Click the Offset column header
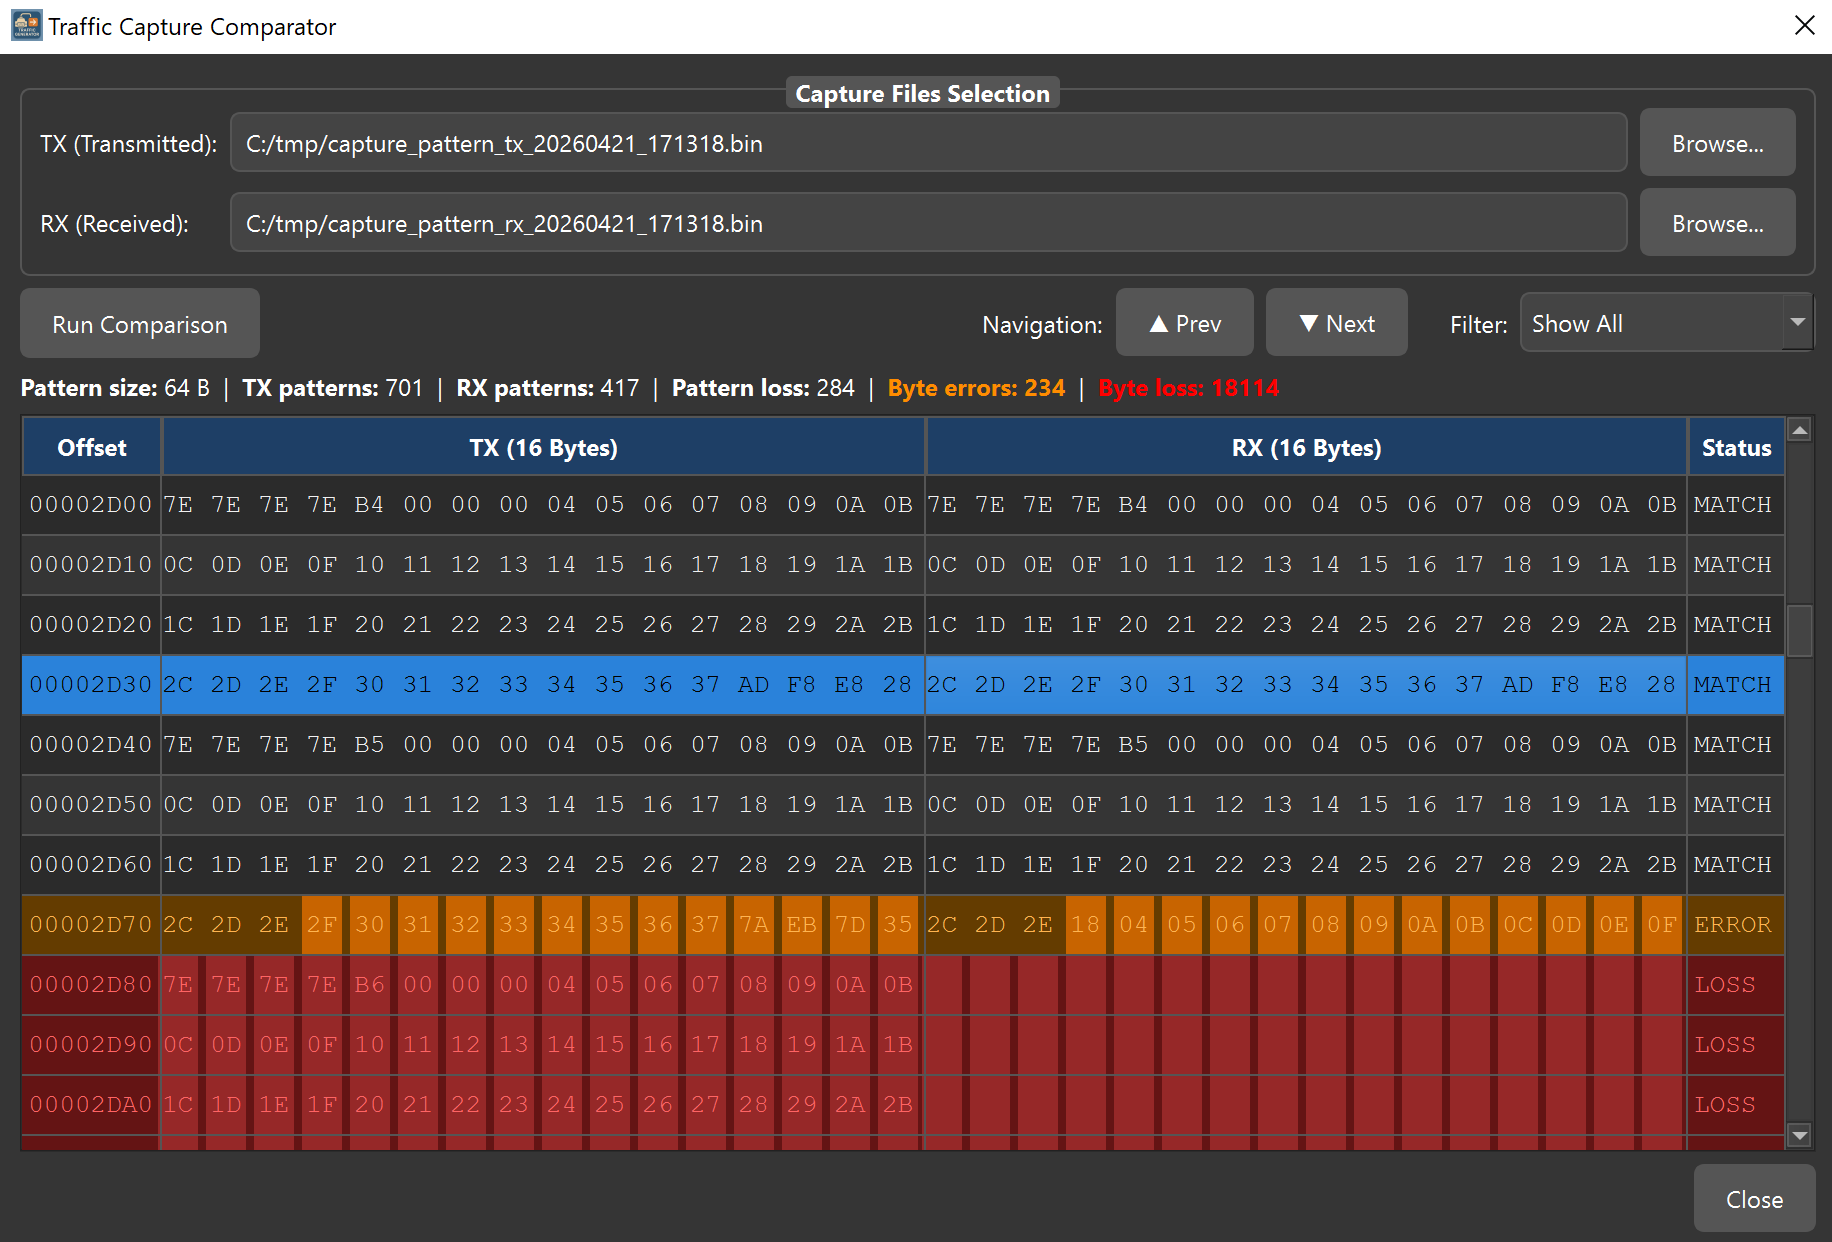The height and width of the screenshot is (1242, 1832). [92, 447]
